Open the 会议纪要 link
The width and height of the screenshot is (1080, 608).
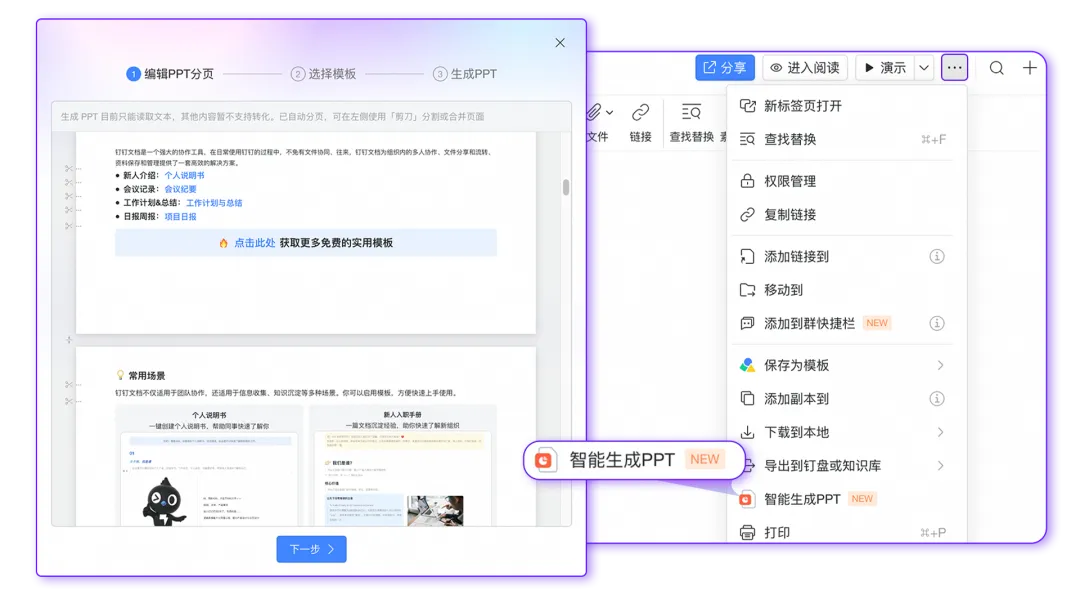180,189
